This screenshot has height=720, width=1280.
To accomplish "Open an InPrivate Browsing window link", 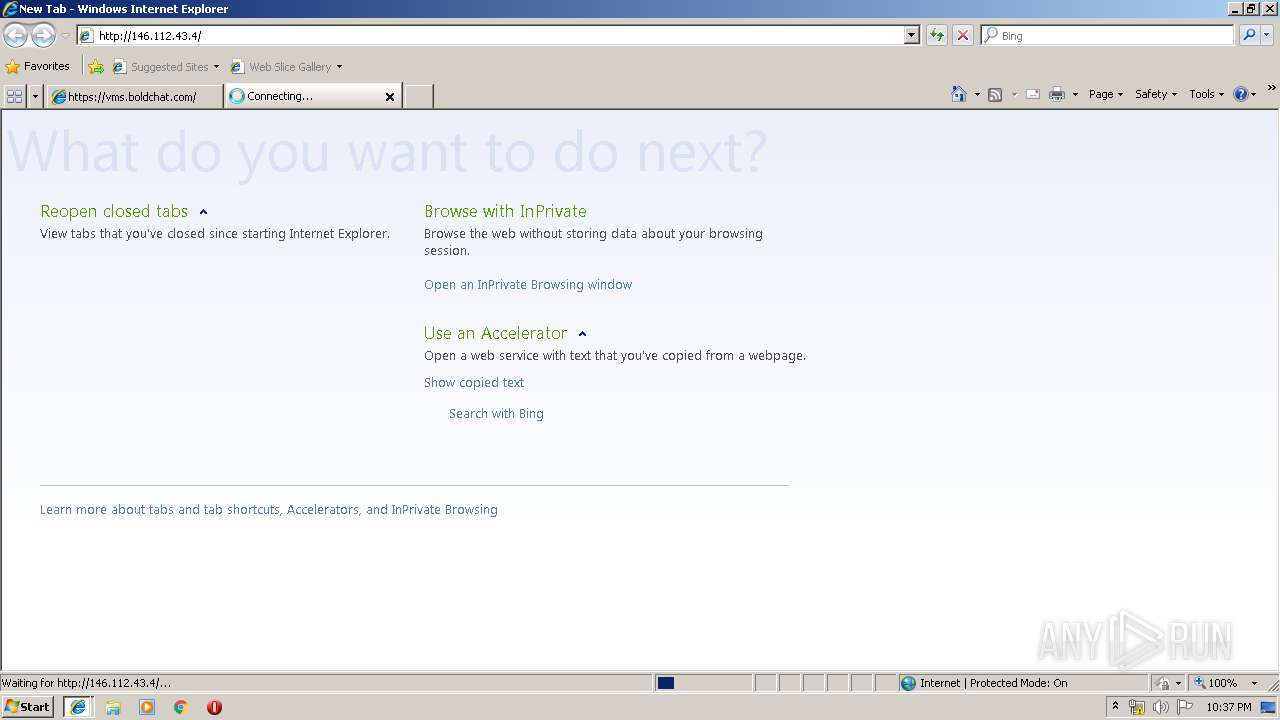I will [x=528, y=285].
